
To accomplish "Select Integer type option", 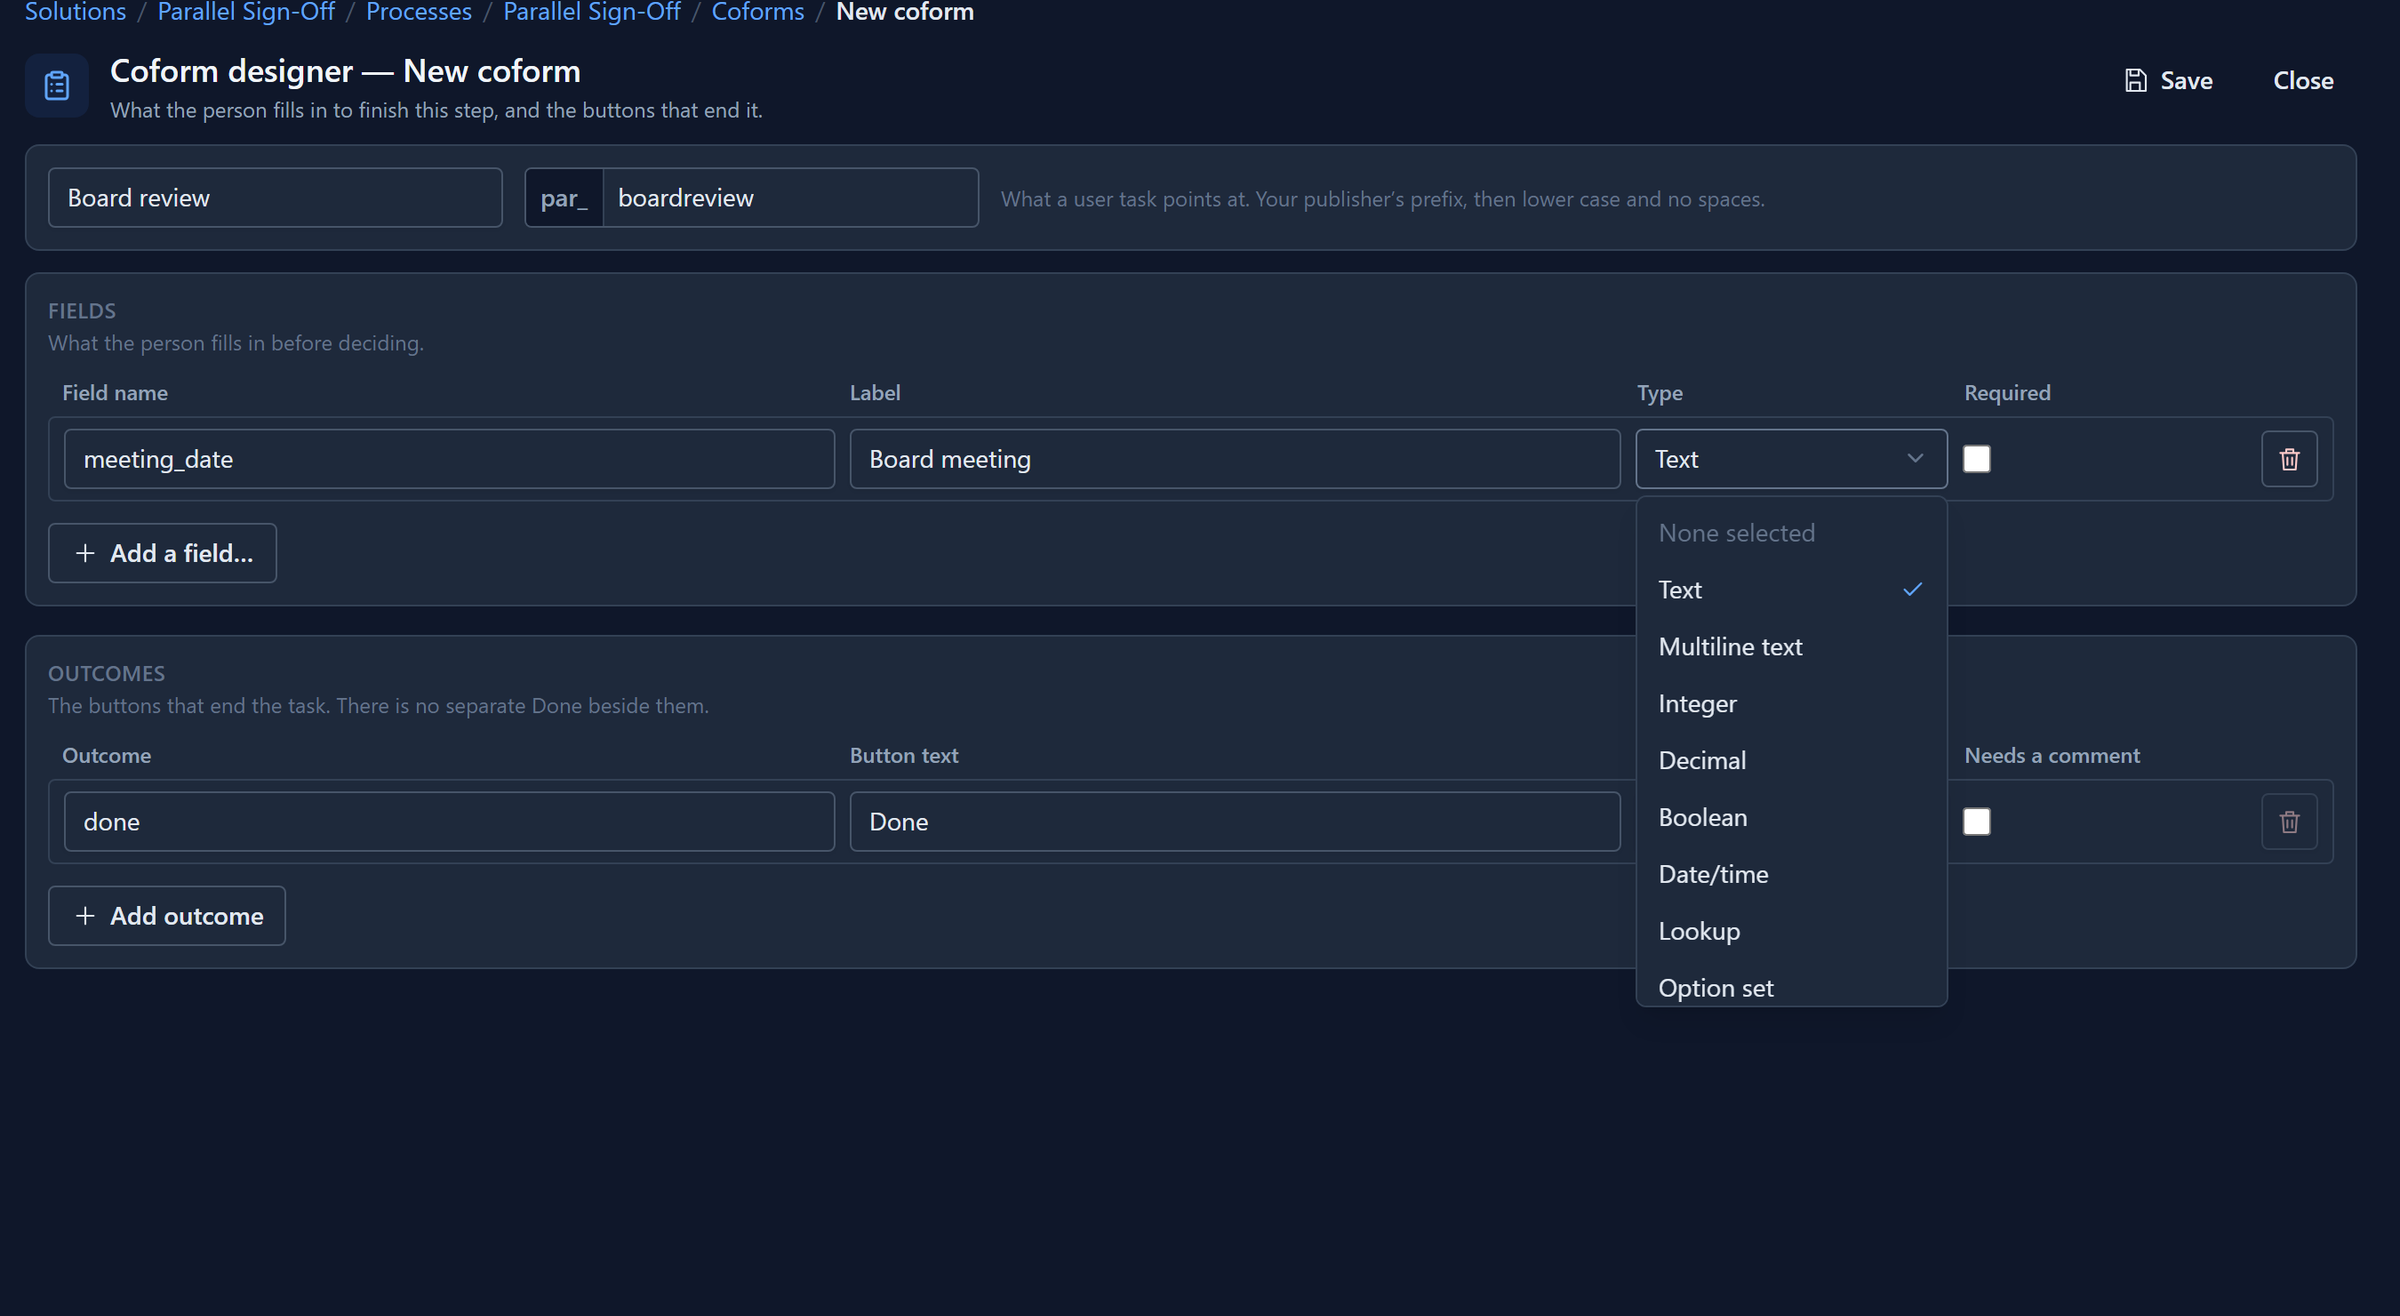I will click(1791, 704).
